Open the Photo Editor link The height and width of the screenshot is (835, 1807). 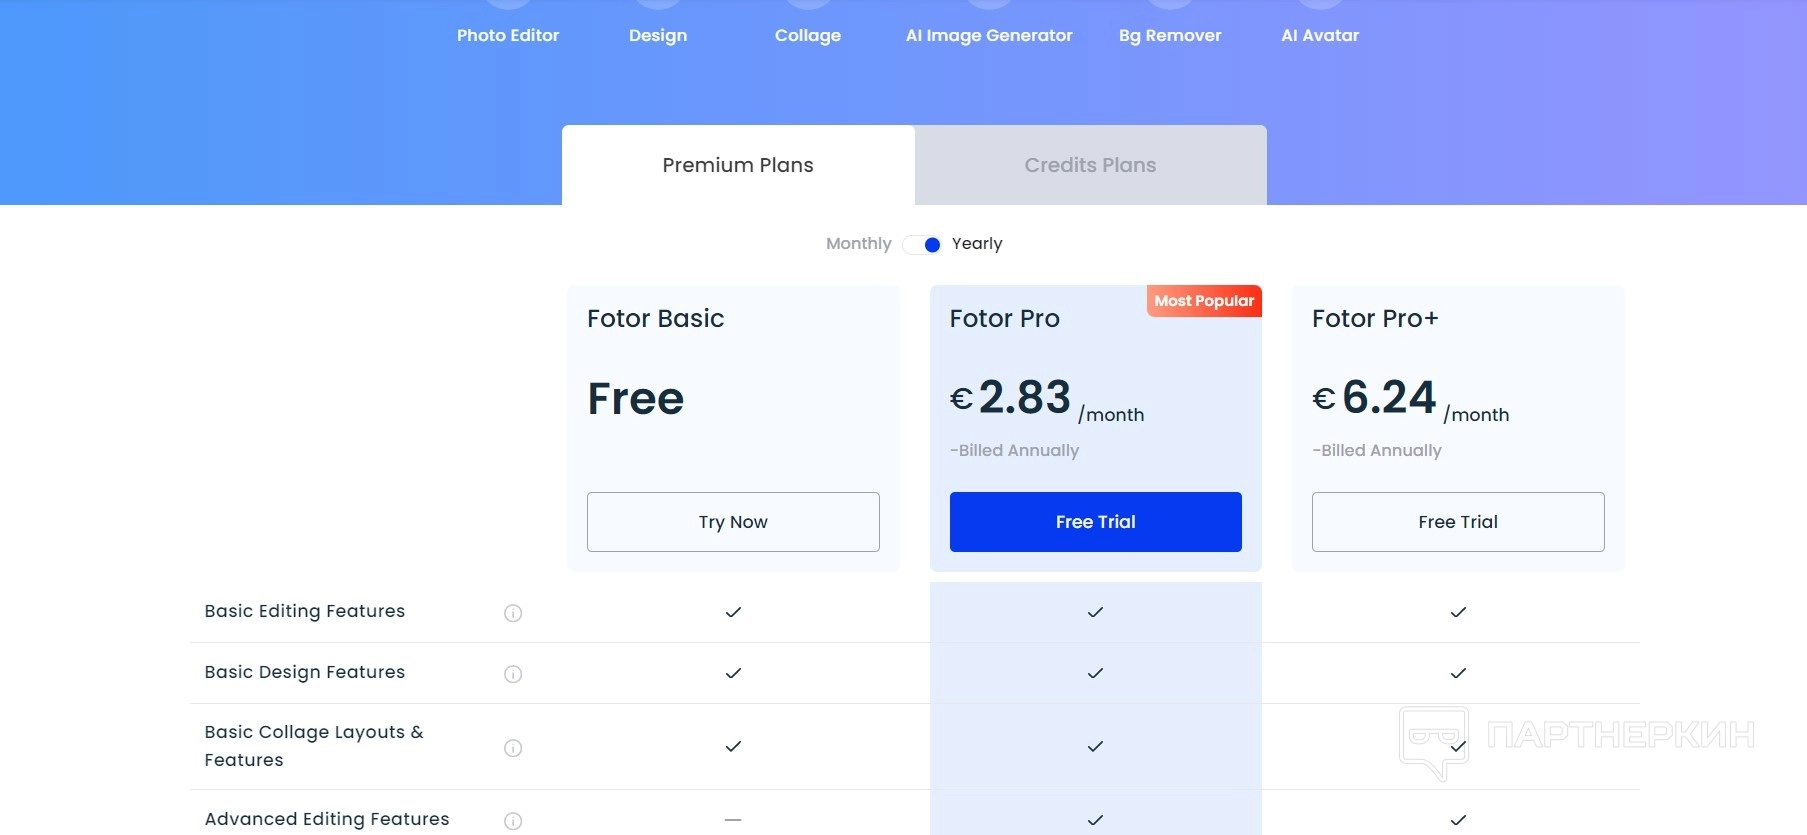(x=508, y=35)
